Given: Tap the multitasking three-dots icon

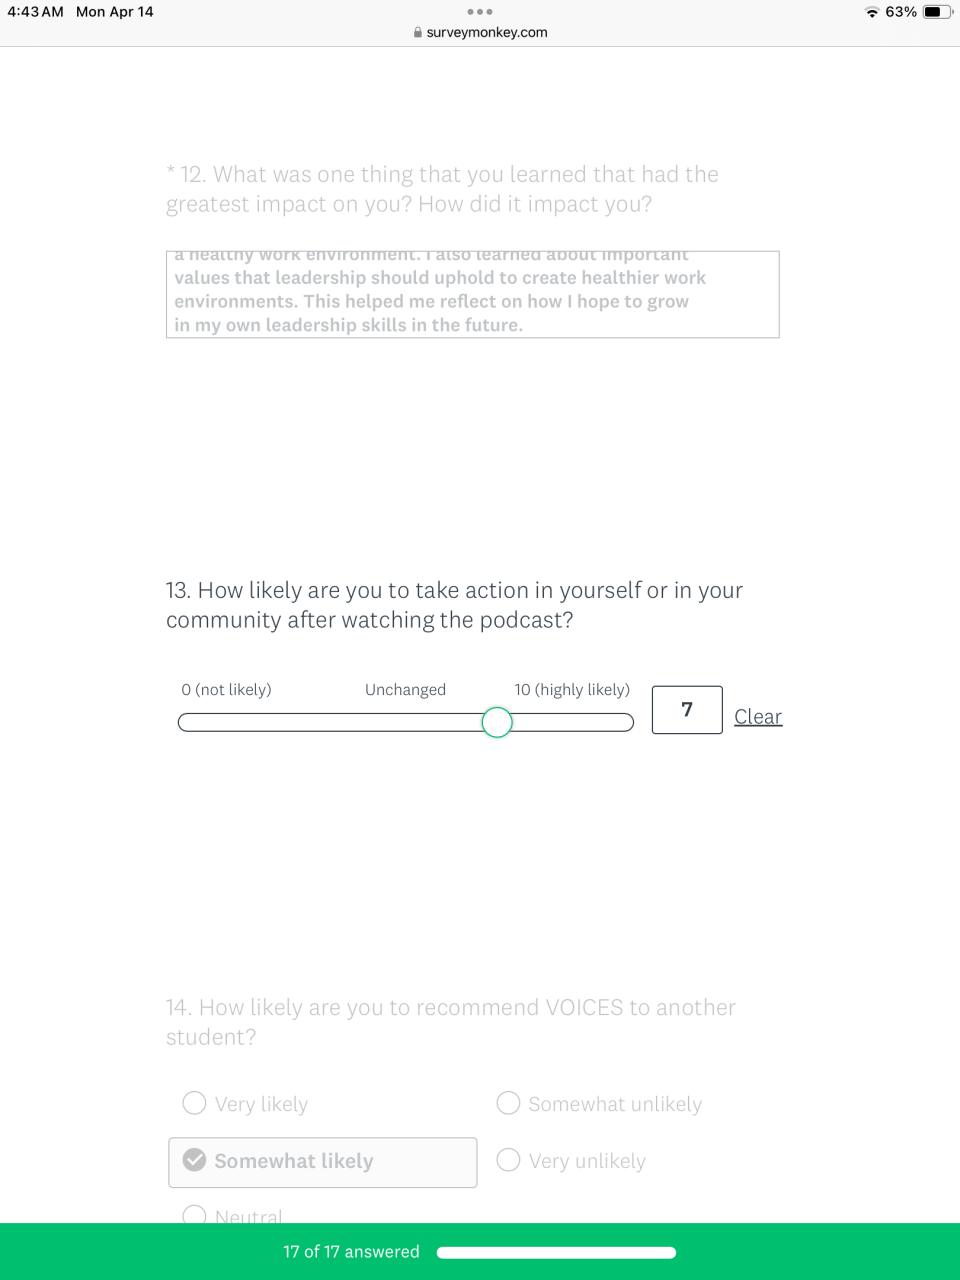Looking at the screenshot, I should click(480, 12).
